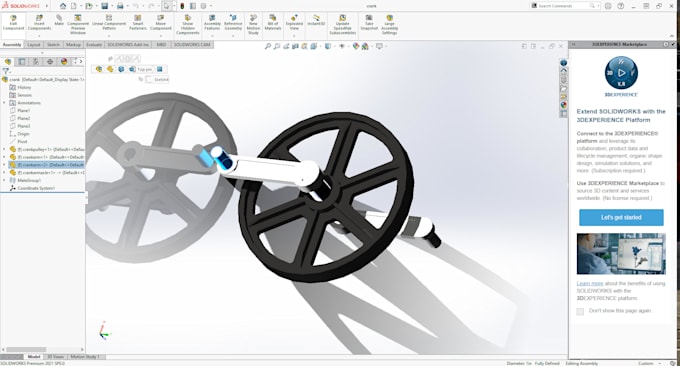Expand the MateGroup1 node
Image resolution: width=680 pixels, height=366 pixels.
(x=4, y=180)
